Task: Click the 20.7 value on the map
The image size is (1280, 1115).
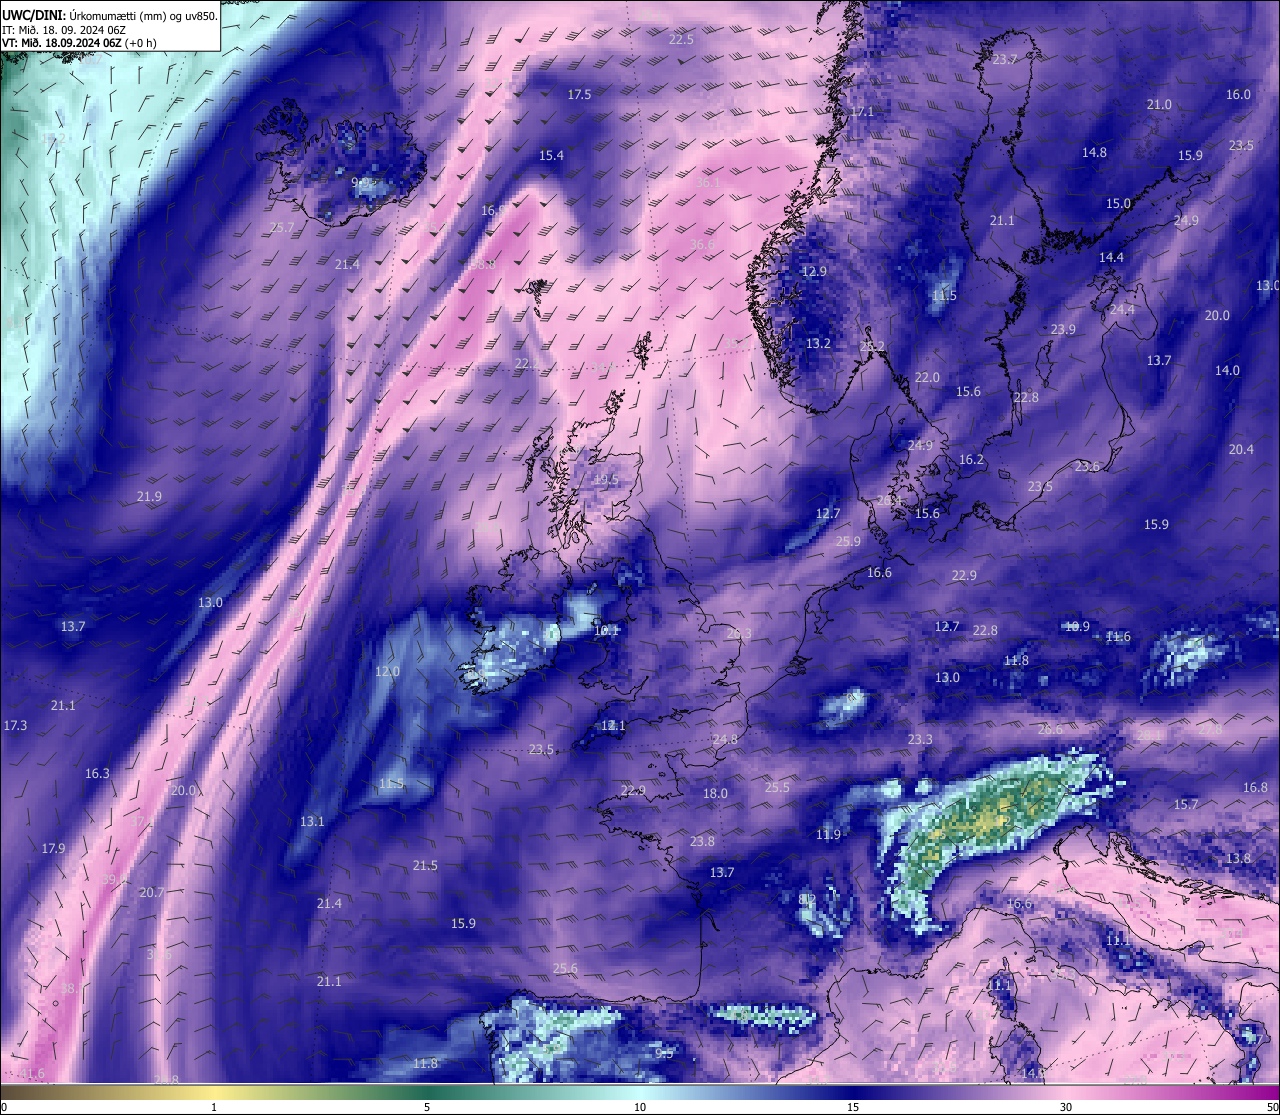Action: 151,893
